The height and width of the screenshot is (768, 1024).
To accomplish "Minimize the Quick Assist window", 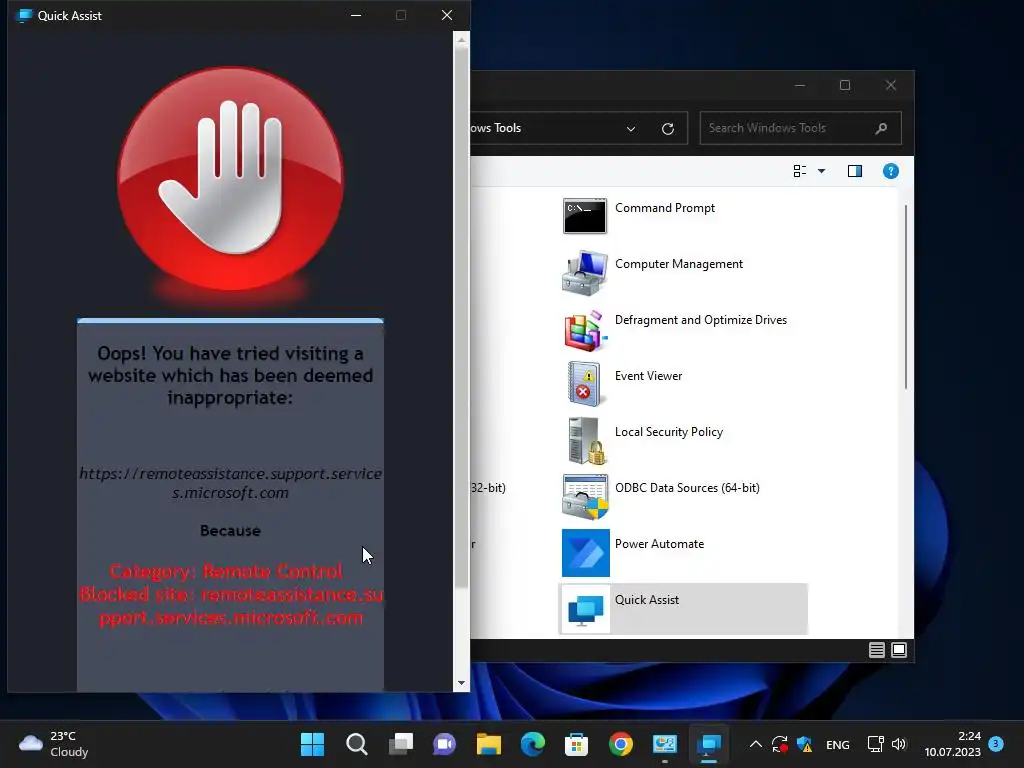I will click(356, 15).
